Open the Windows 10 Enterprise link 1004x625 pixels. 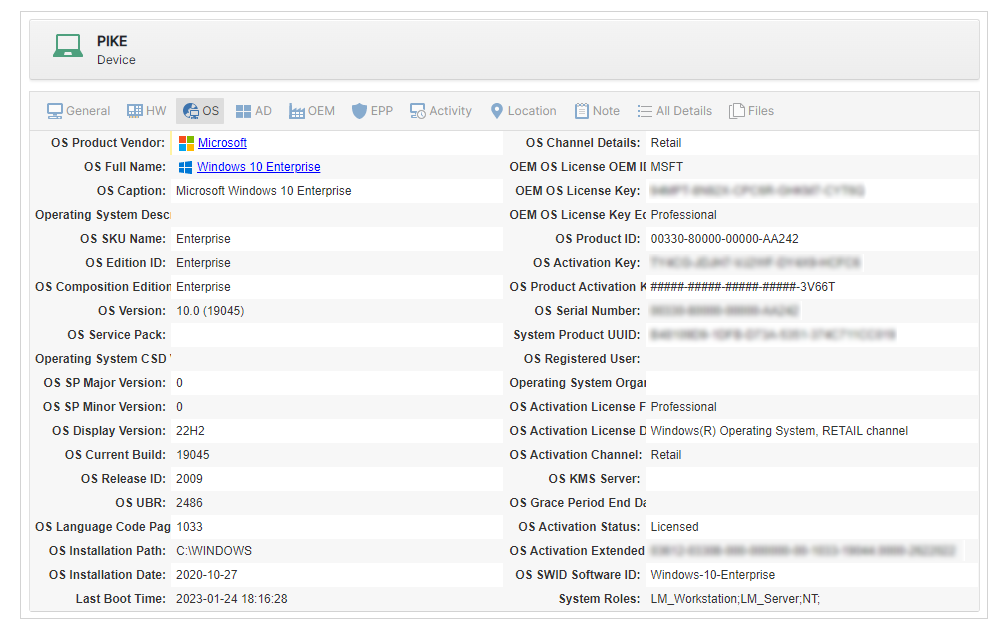pyautogui.click(x=259, y=166)
